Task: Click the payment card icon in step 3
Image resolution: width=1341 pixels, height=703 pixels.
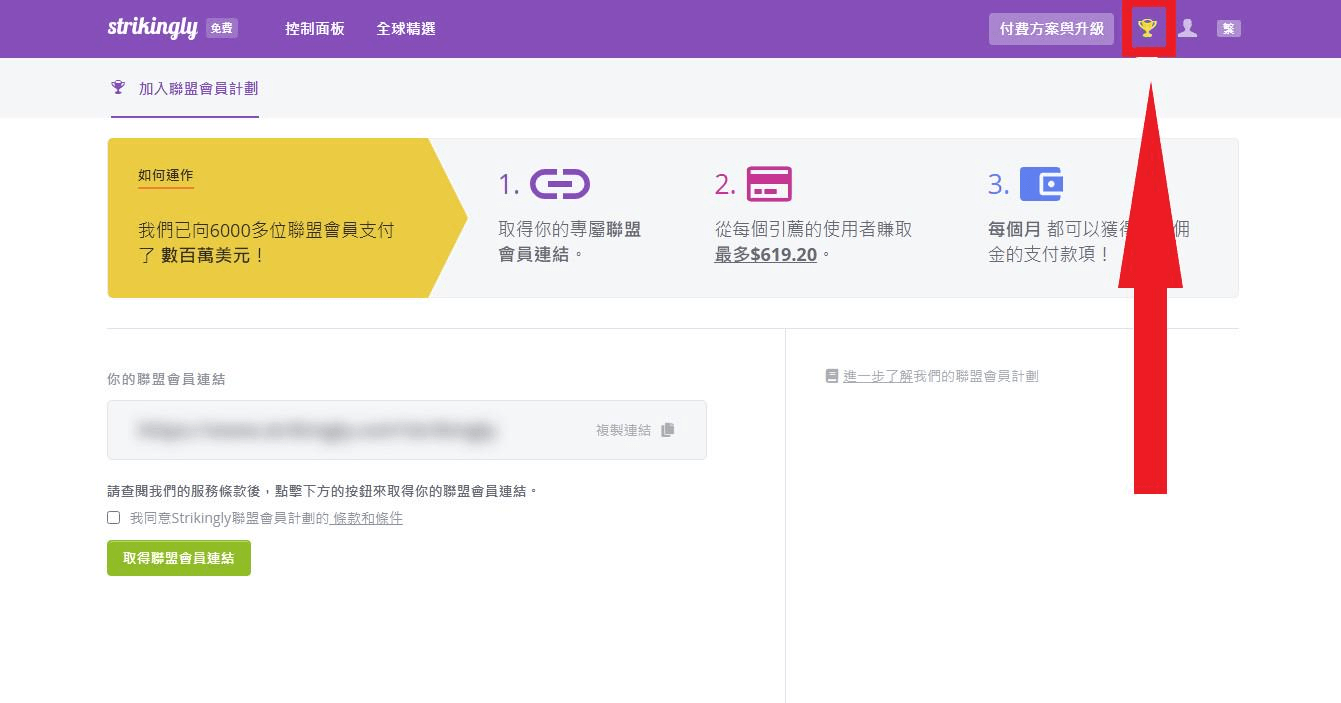Action: point(1041,183)
